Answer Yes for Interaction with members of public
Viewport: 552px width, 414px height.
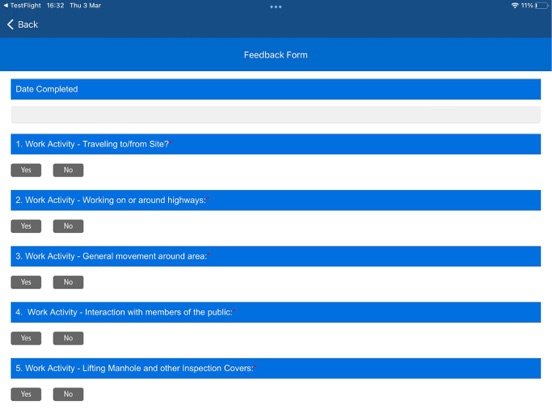[x=26, y=338]
